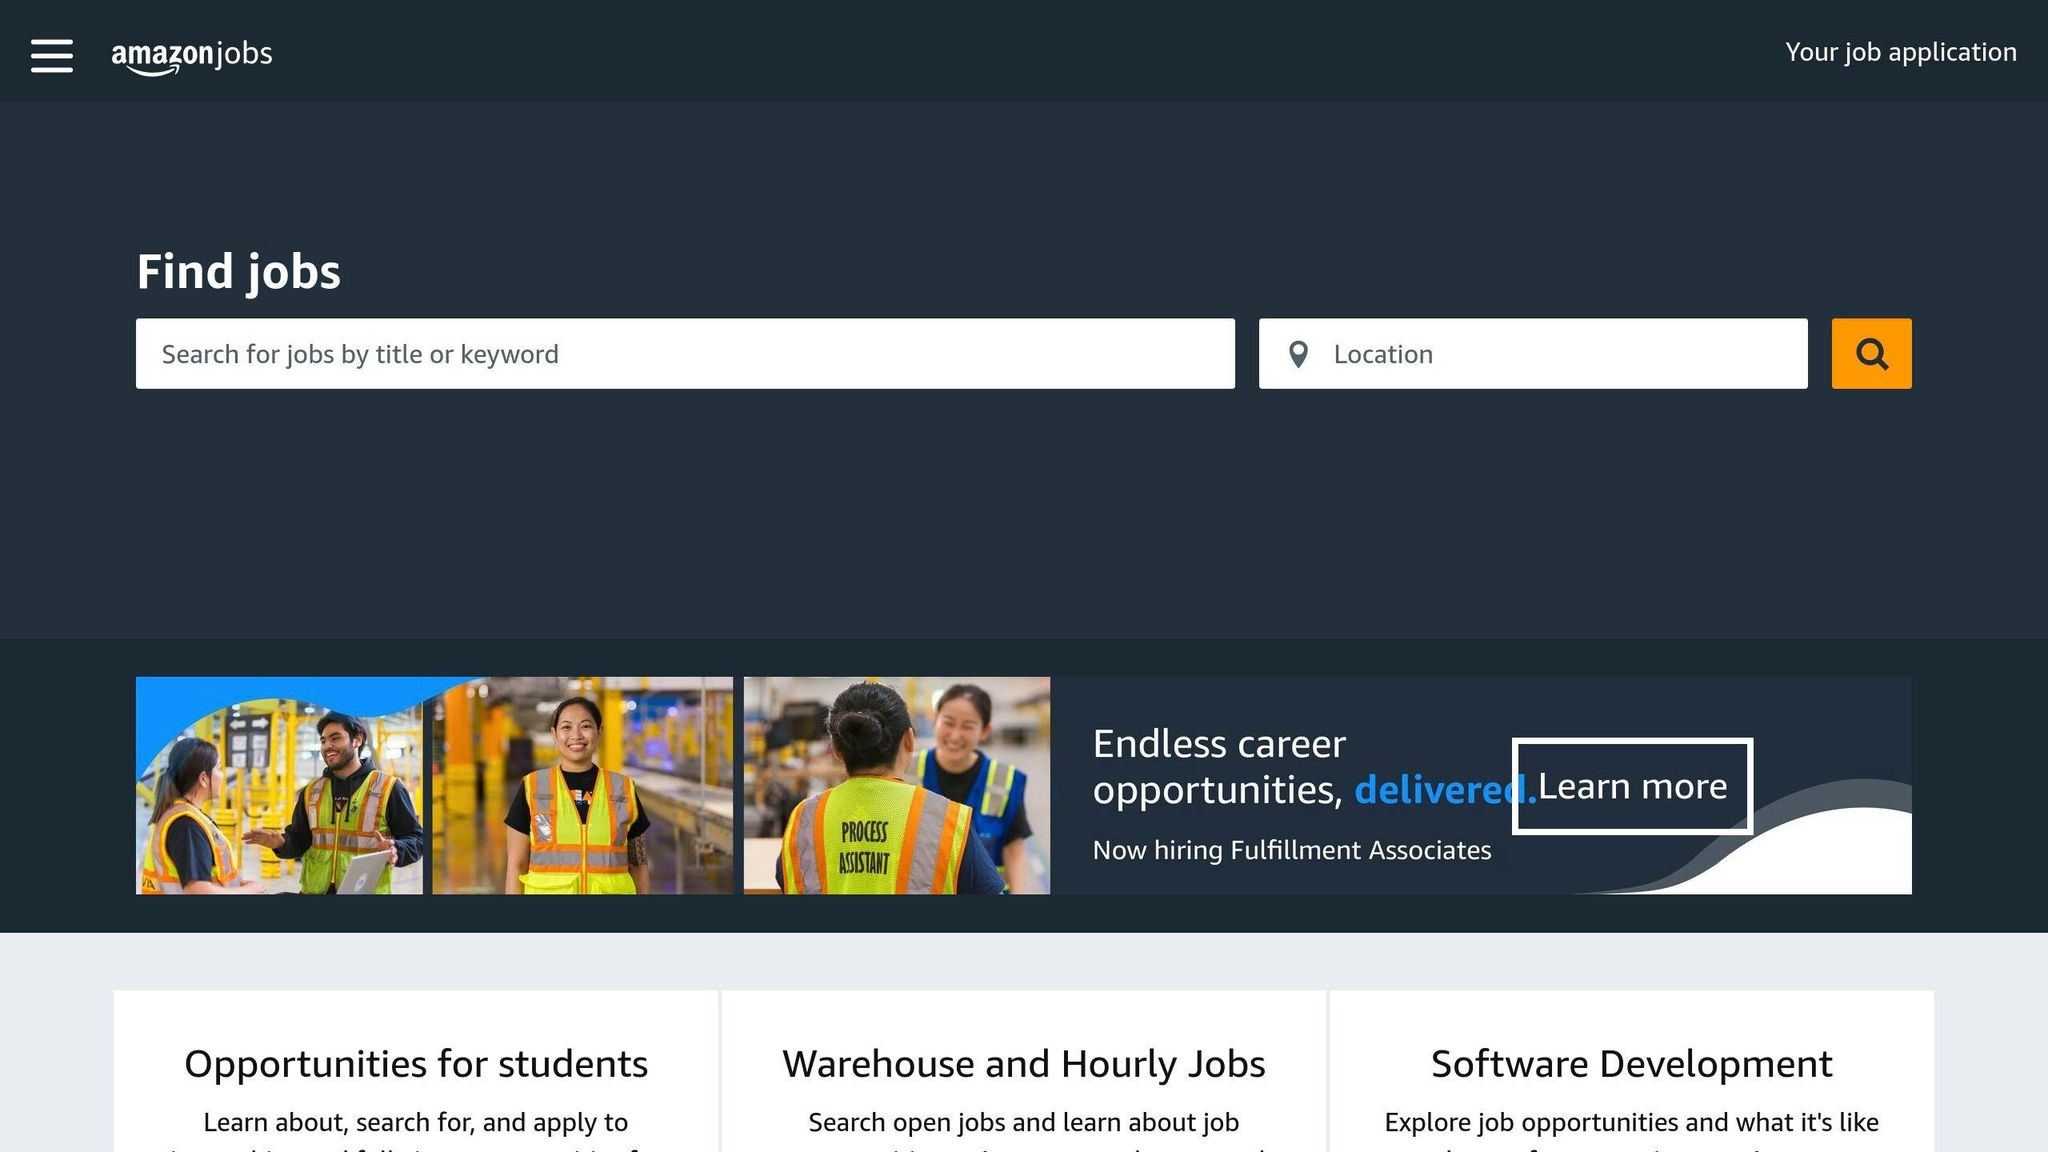This screenshot has height=1152, width=2048.
Task: Focus the Location input field
Action: [x=1560, y=354]
